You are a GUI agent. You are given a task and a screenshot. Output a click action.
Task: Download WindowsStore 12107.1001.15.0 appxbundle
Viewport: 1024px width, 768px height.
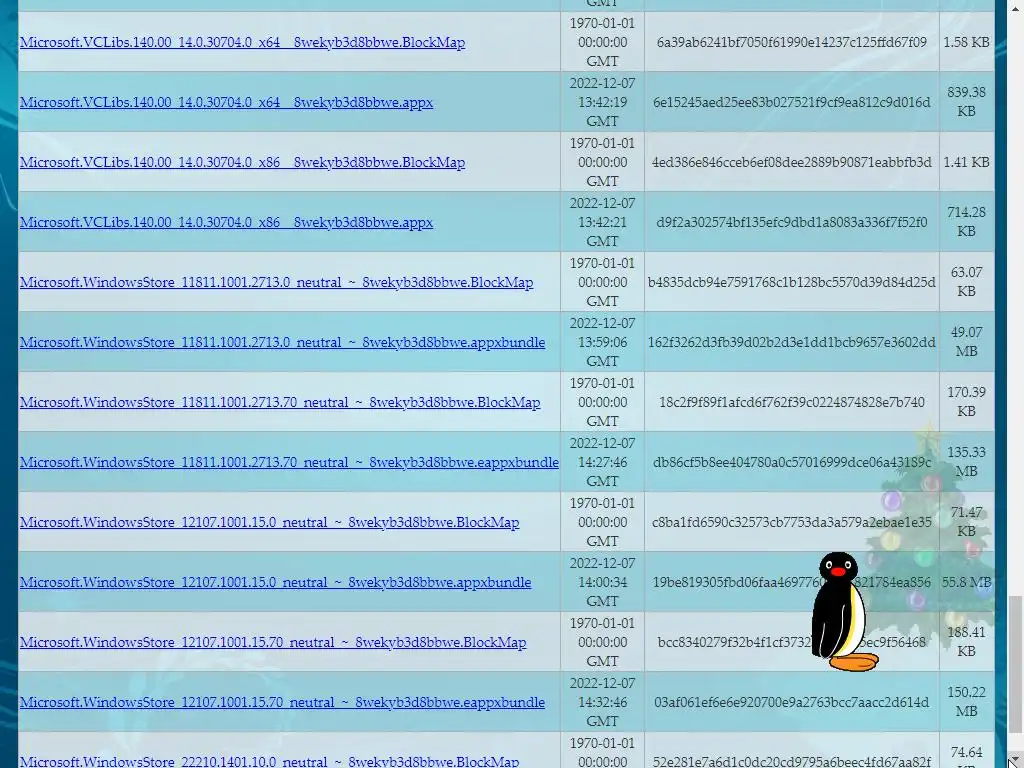275,583
